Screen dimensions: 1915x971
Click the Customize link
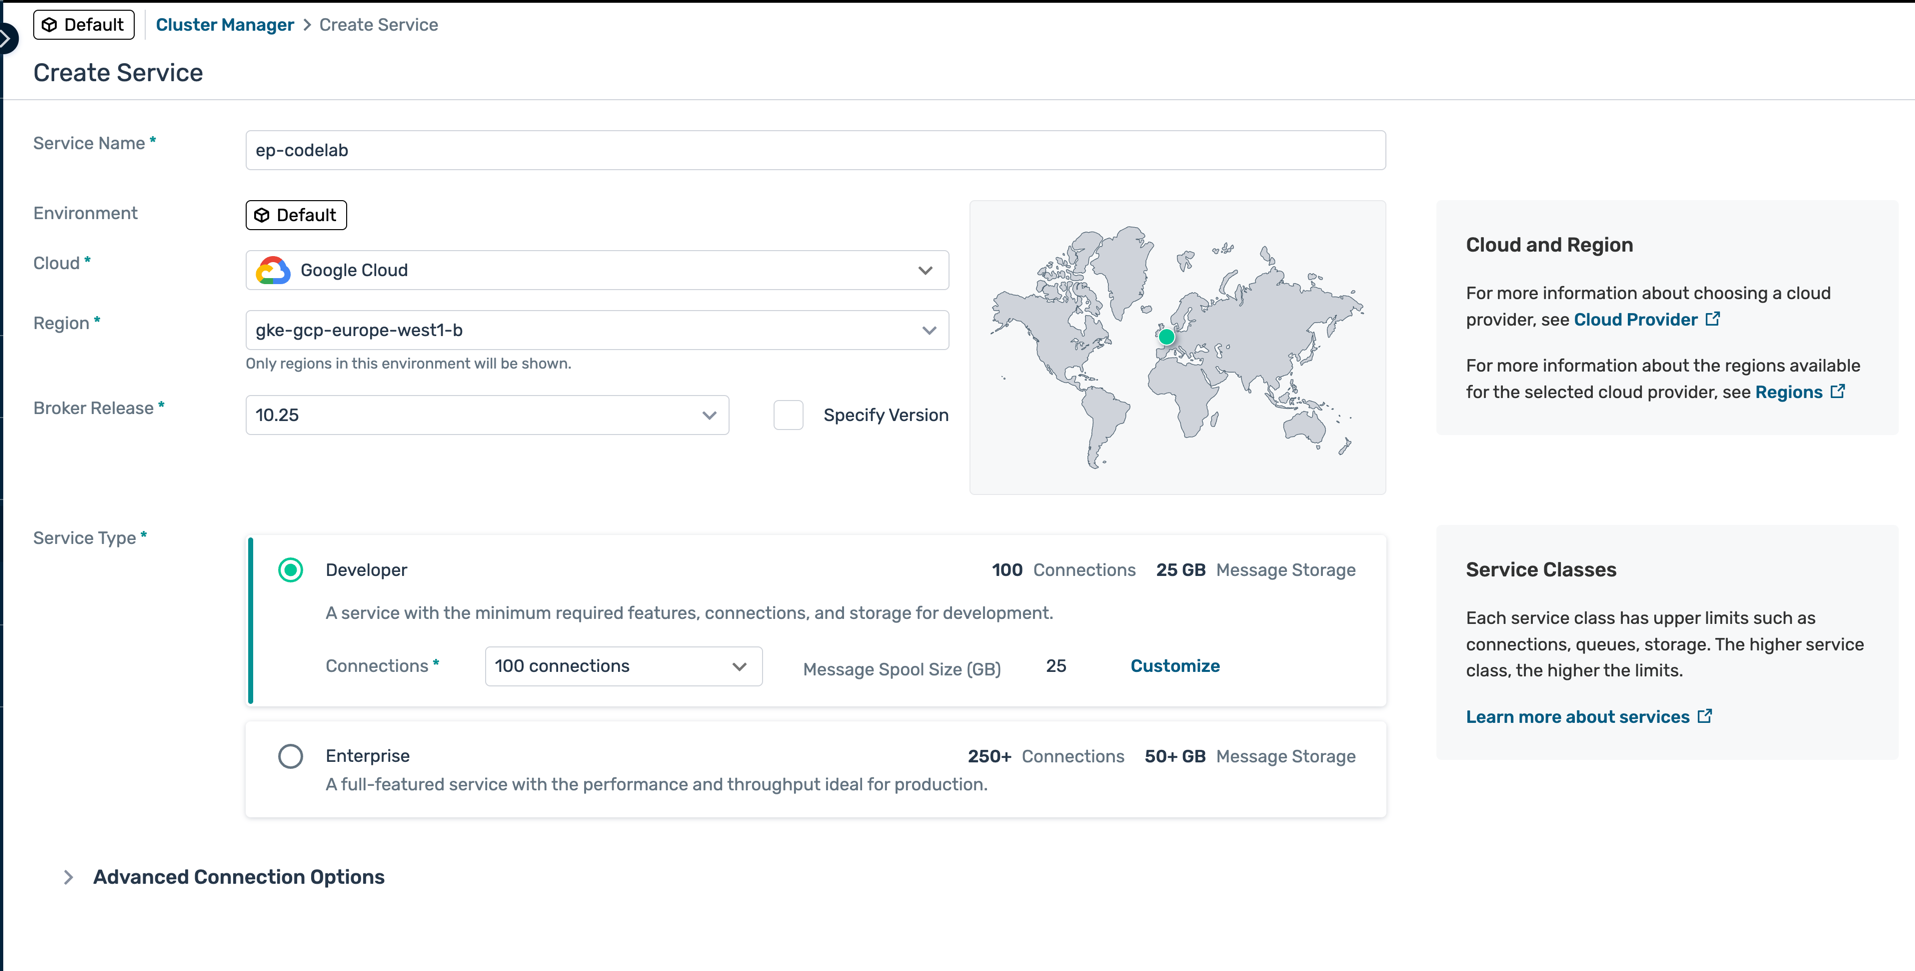point(1174,666)
